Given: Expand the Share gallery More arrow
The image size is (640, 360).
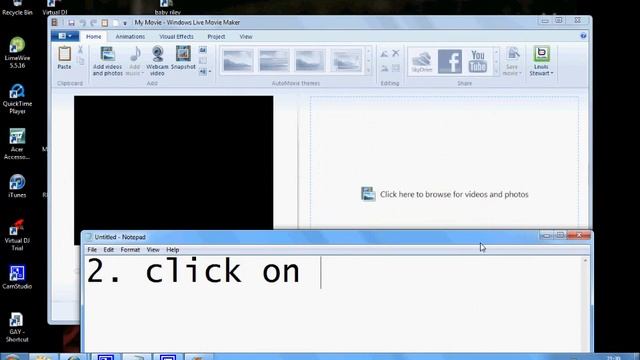Looking at the screenshot, I should [x=496, y=71].
